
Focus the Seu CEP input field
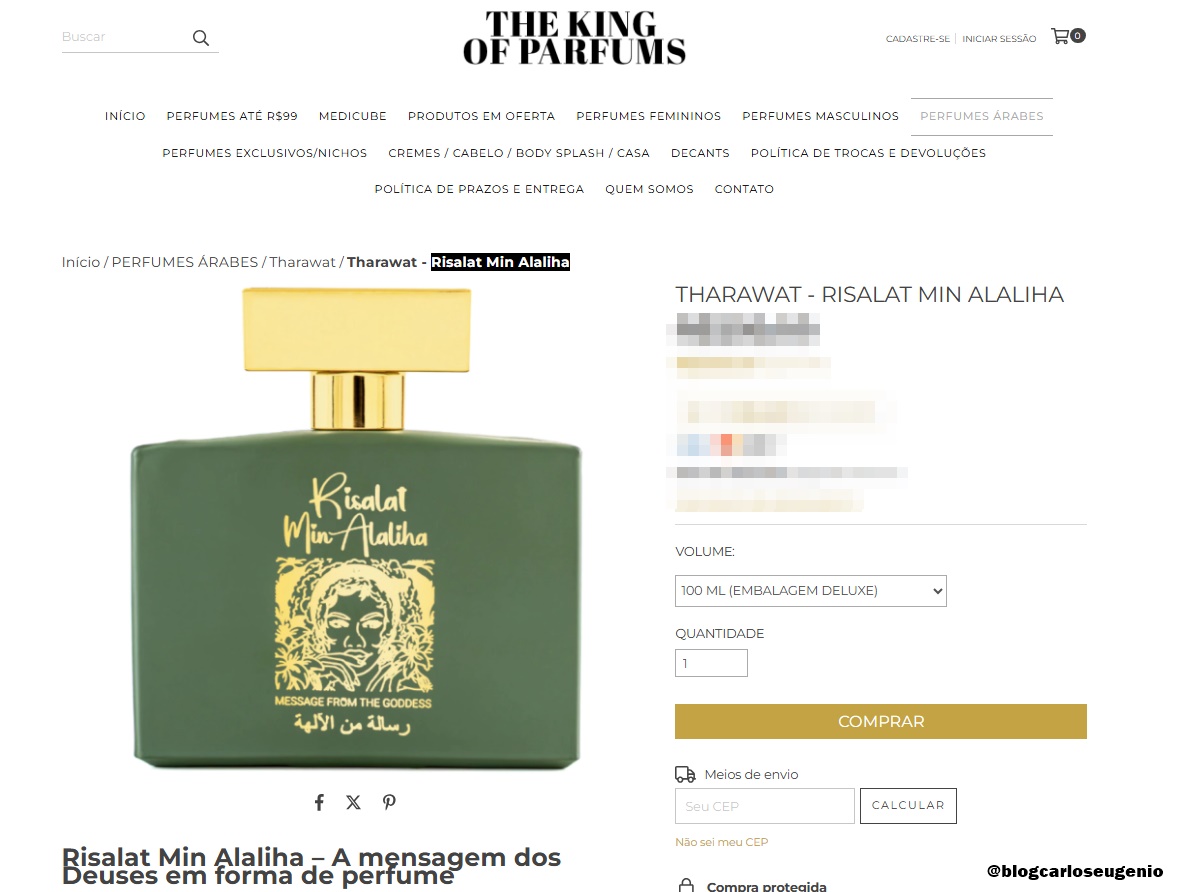tap(764, 806)
